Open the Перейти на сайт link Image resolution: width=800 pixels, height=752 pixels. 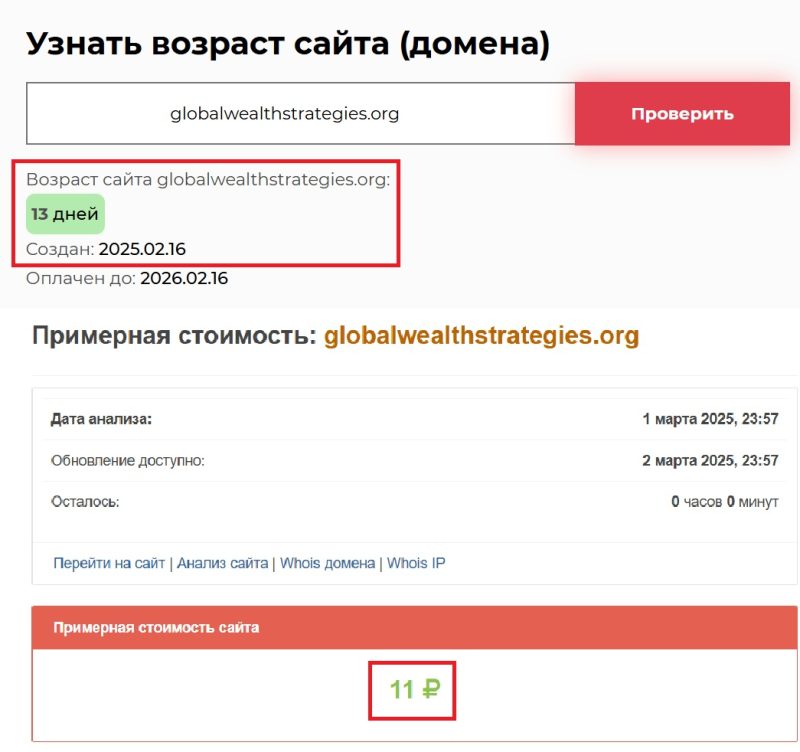point(109,564)
